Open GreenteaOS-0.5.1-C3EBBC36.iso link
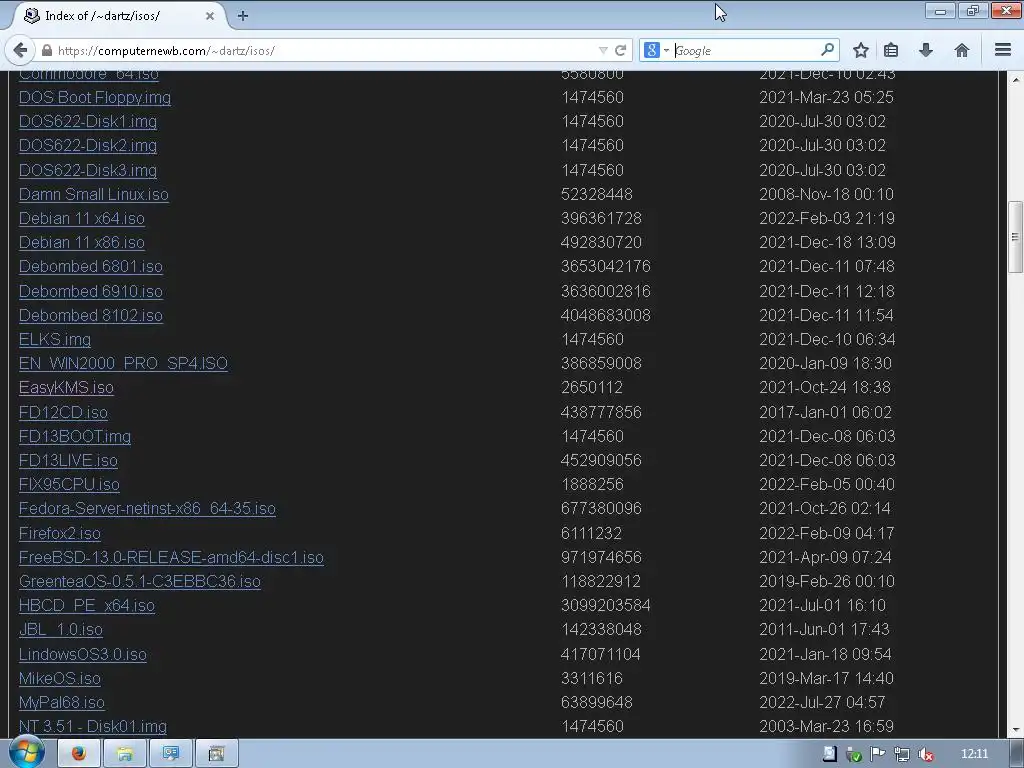 (x=140, y=581)
